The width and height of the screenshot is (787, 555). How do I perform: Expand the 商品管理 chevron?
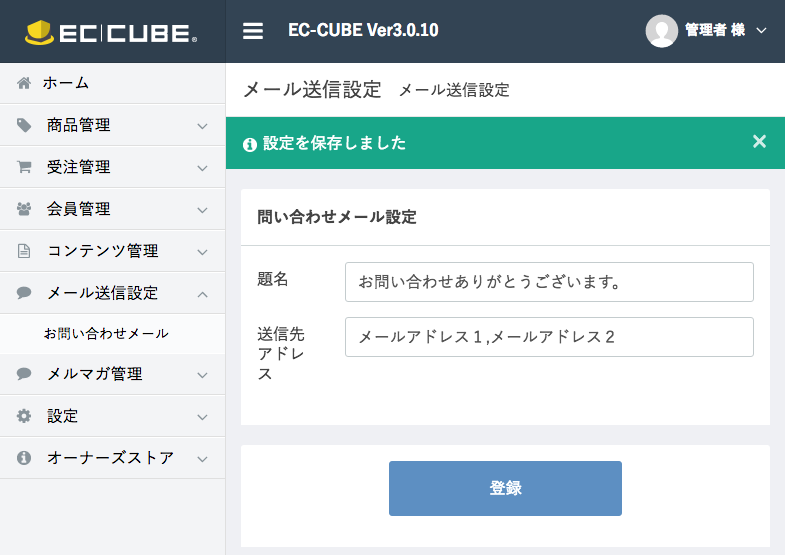pos(202,126)
